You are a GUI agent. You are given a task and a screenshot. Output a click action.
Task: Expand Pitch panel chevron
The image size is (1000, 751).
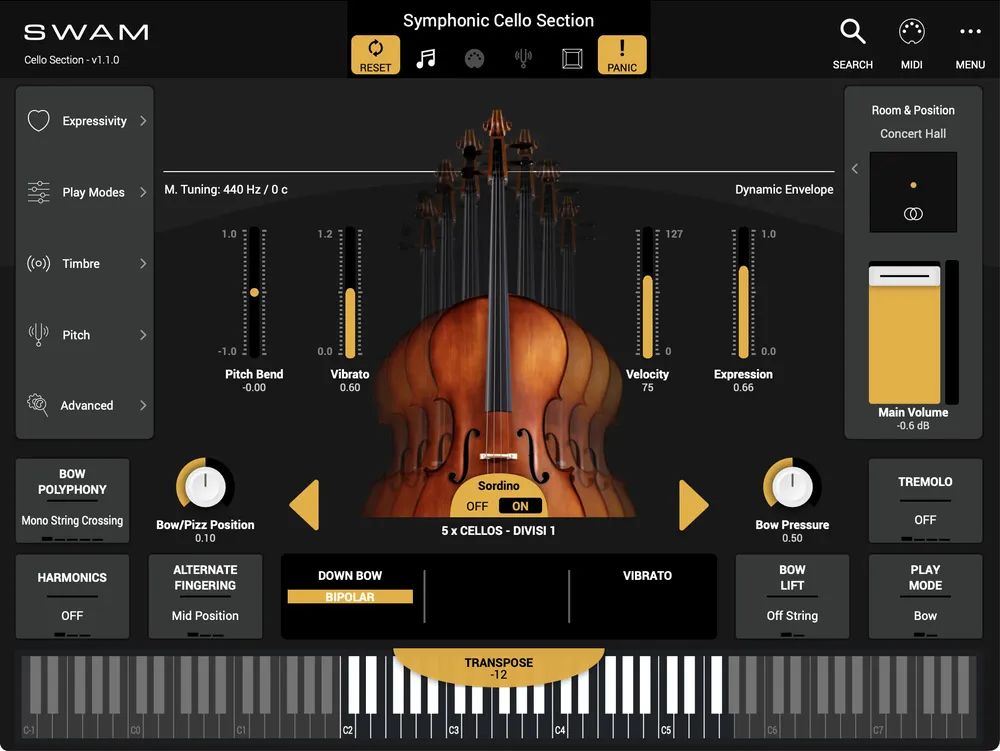pos(143,335)
